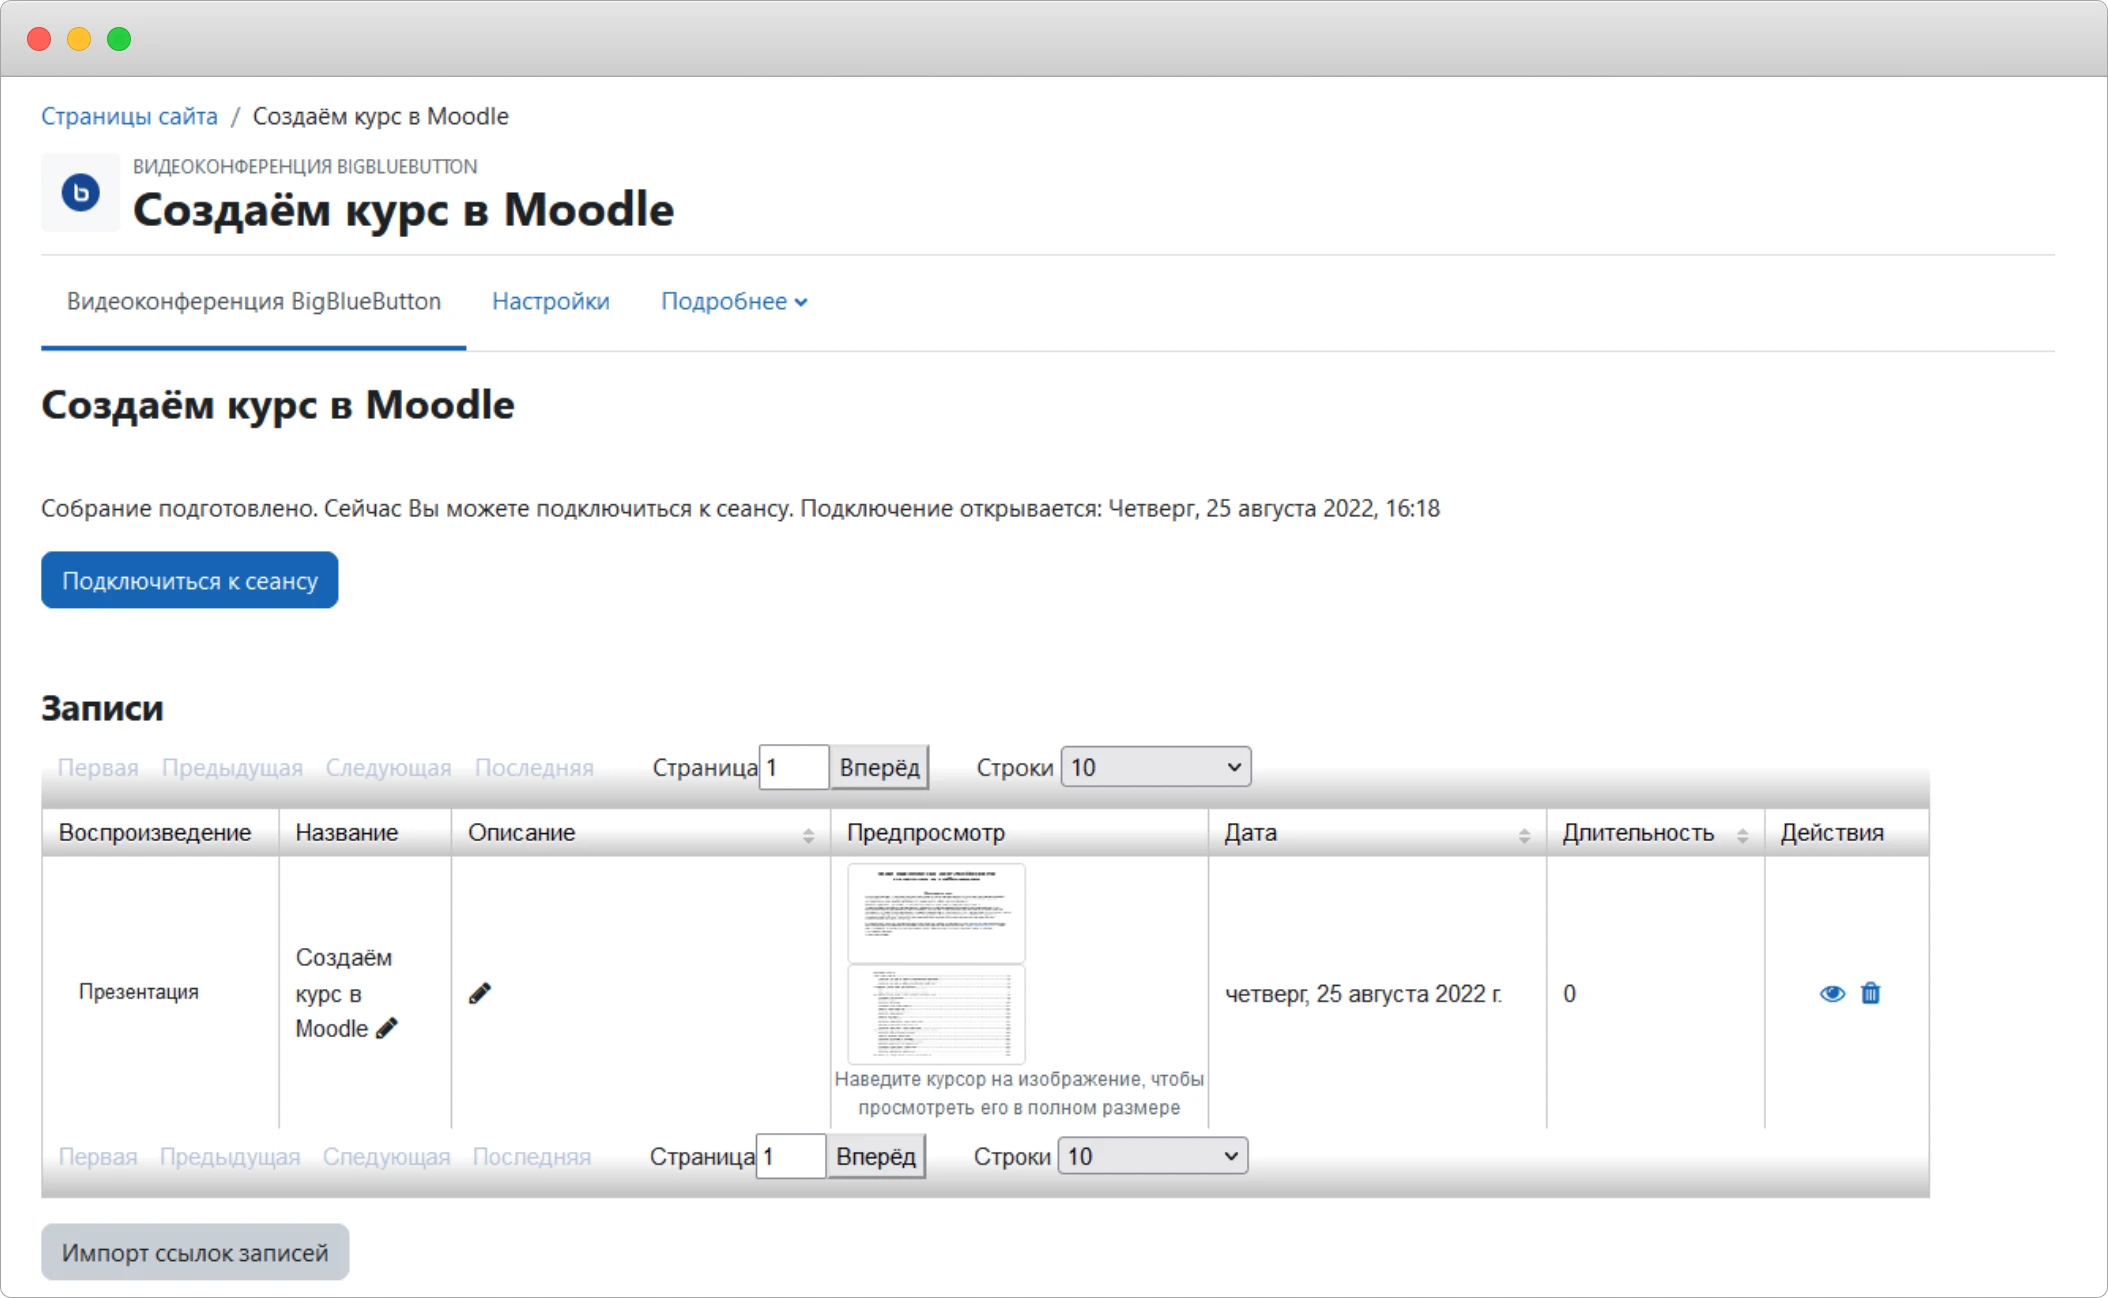Open the Страницы сайта breadcrumb link

[x=128, y=116]
